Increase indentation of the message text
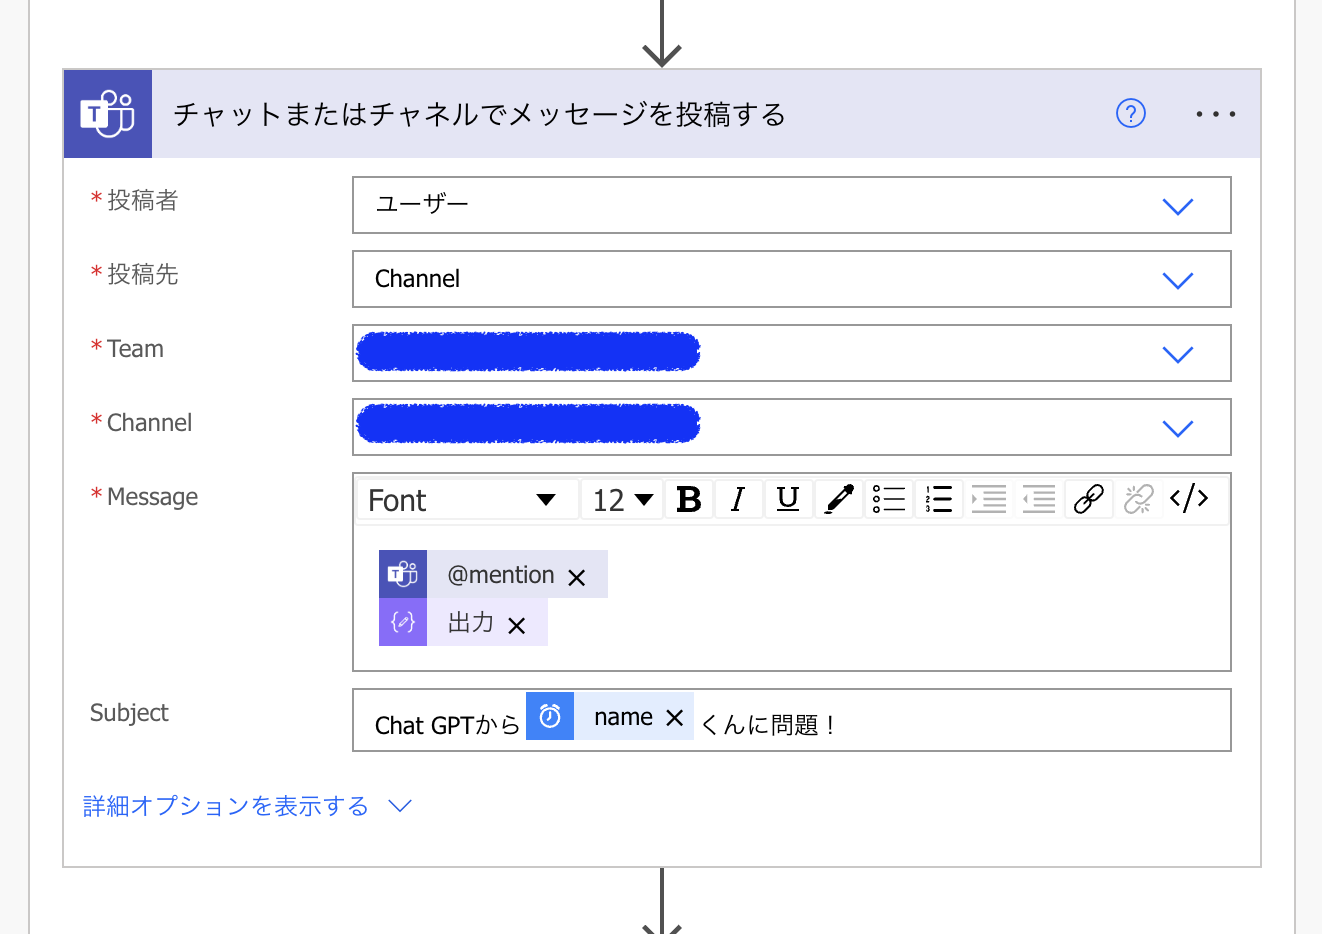Image resolution: width=1322 pixels, height=934 pixels. (x=989, y=498)
